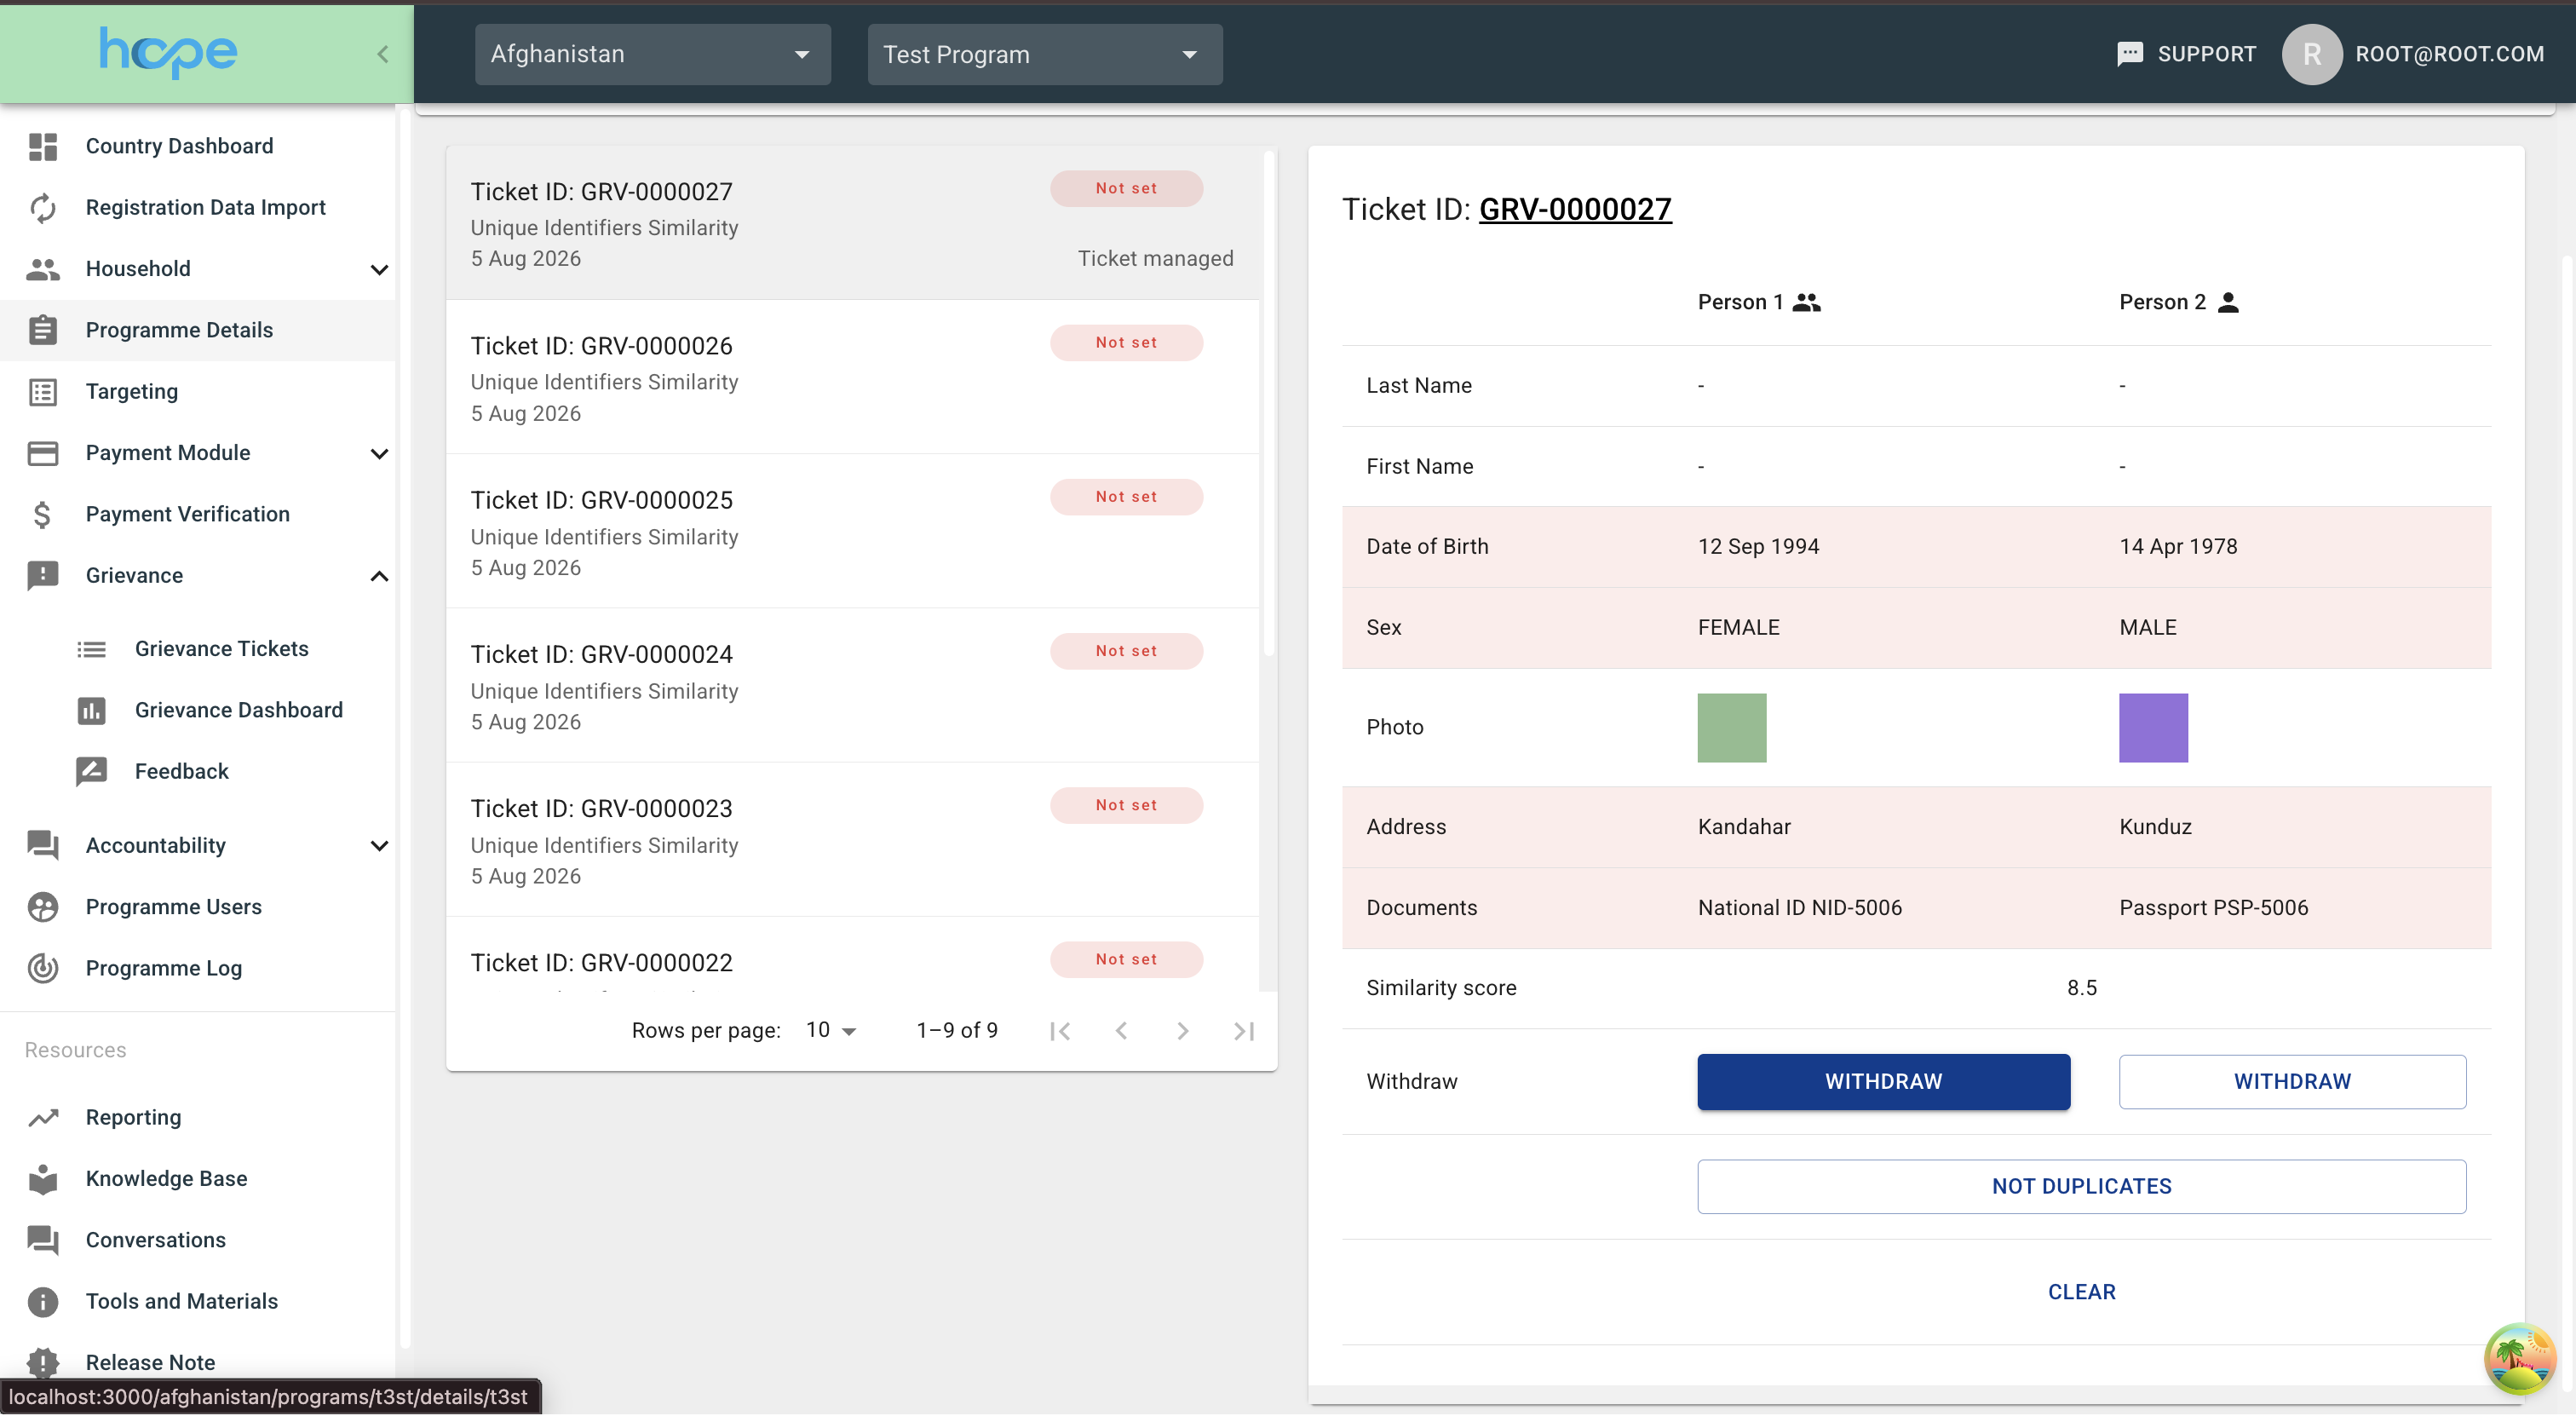The width and height of the screenshot is (2576, 1416).
Task: Click the Payment Module card icon
Action: [43, 453]
